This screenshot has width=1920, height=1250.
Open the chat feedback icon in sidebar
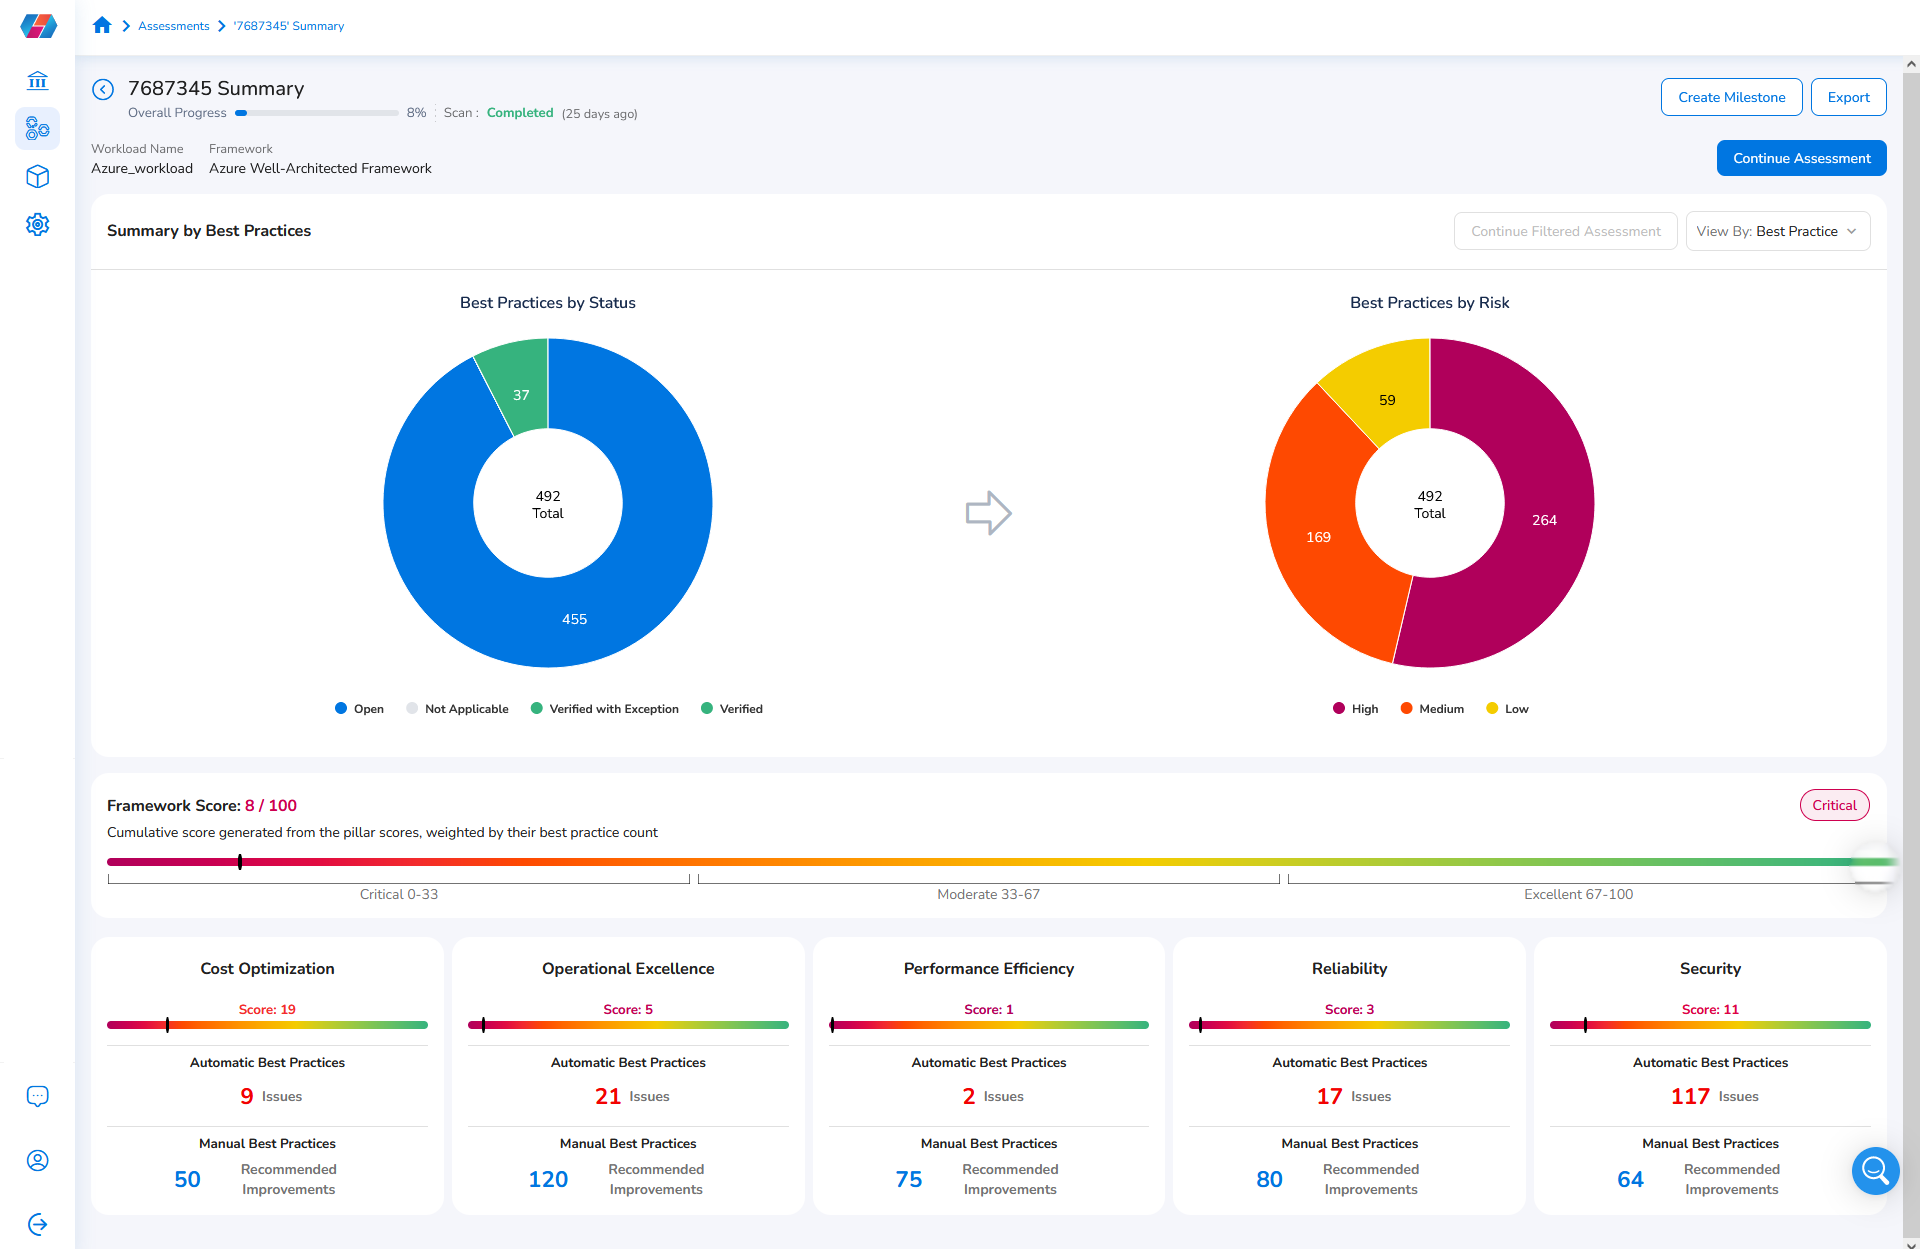point(38,1096)
